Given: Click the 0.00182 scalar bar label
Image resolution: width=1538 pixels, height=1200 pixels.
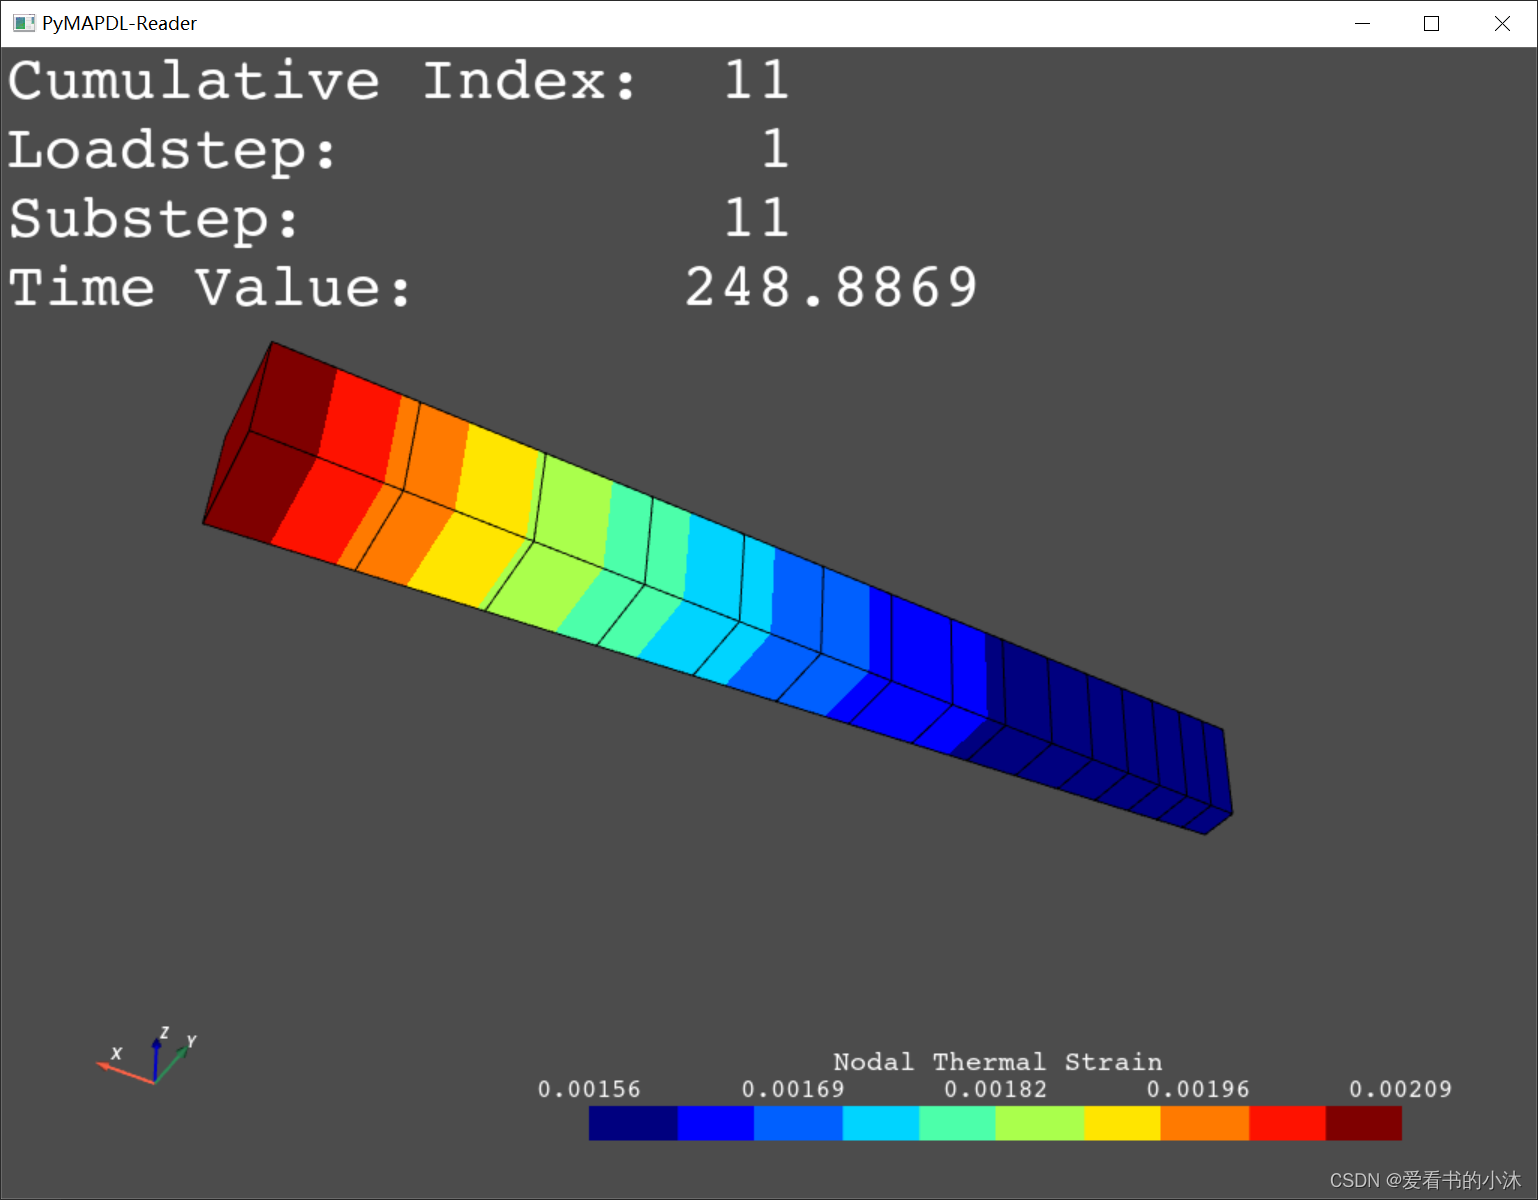Looking at the screenshot, I should coord(996,1089).
